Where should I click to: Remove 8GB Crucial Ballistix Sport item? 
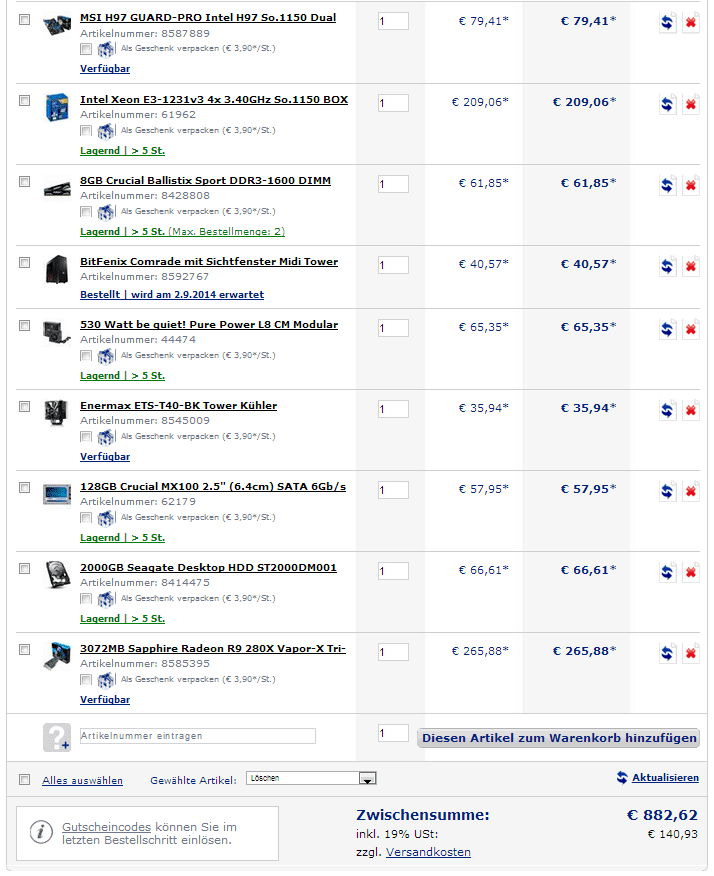[691, 185]
